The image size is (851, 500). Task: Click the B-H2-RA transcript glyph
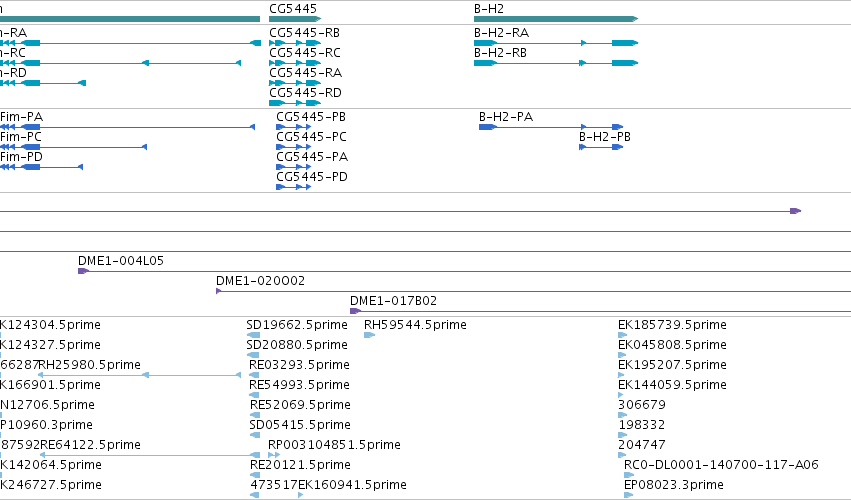click(556, 43)
